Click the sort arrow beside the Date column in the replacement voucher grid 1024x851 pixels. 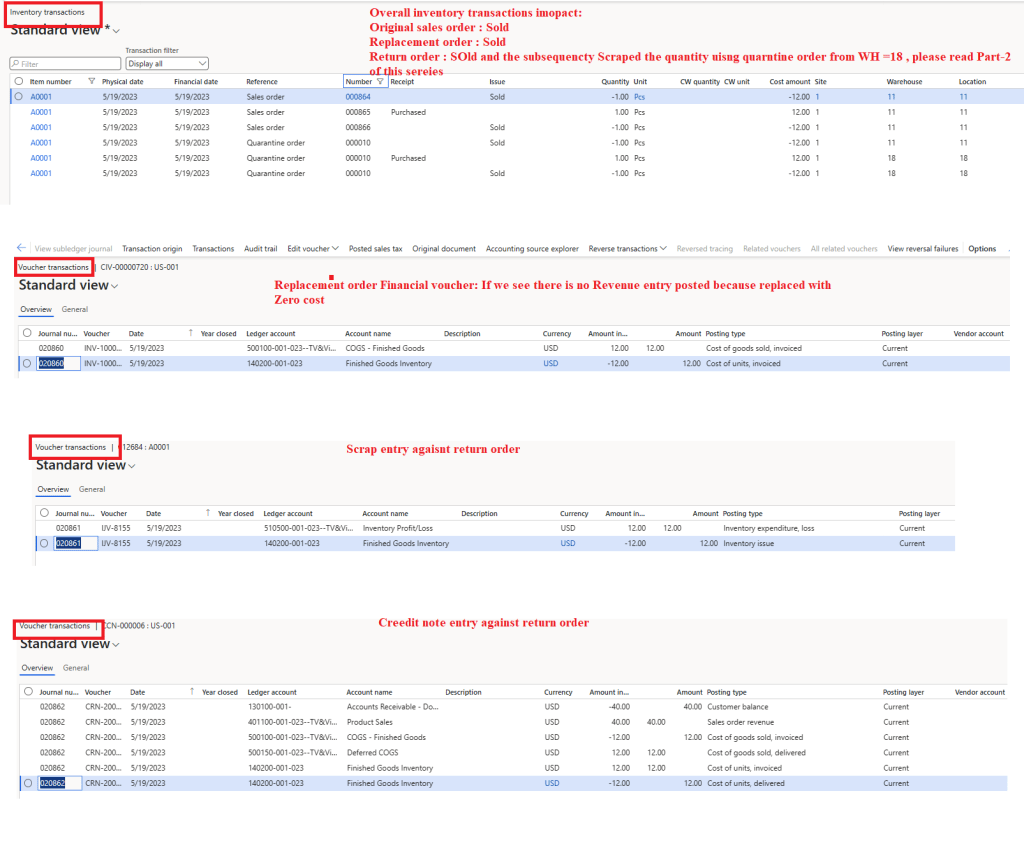[x=190, y=333]
